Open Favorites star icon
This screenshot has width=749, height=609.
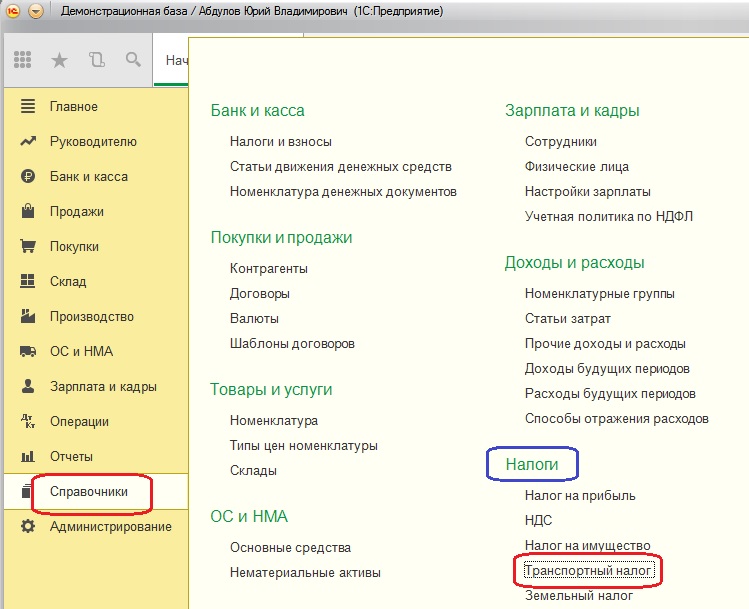[x=59, y=60]
